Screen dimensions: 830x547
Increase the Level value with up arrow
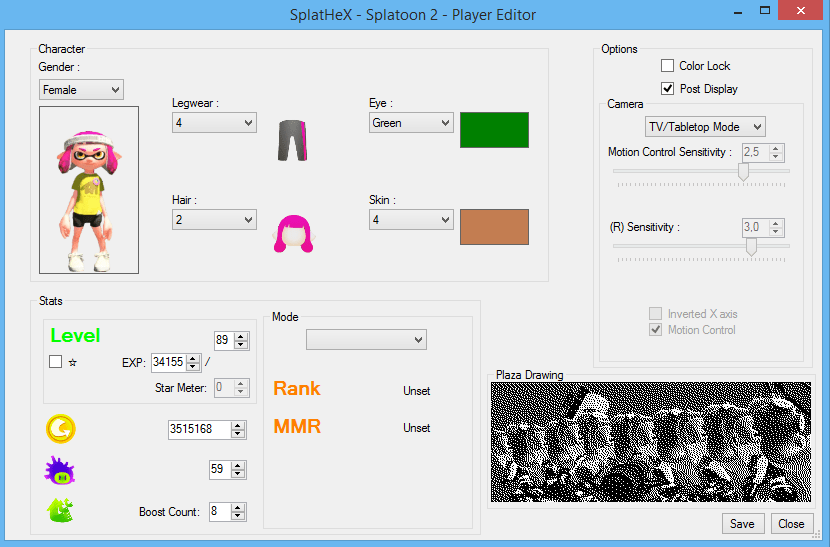point(241,336)
